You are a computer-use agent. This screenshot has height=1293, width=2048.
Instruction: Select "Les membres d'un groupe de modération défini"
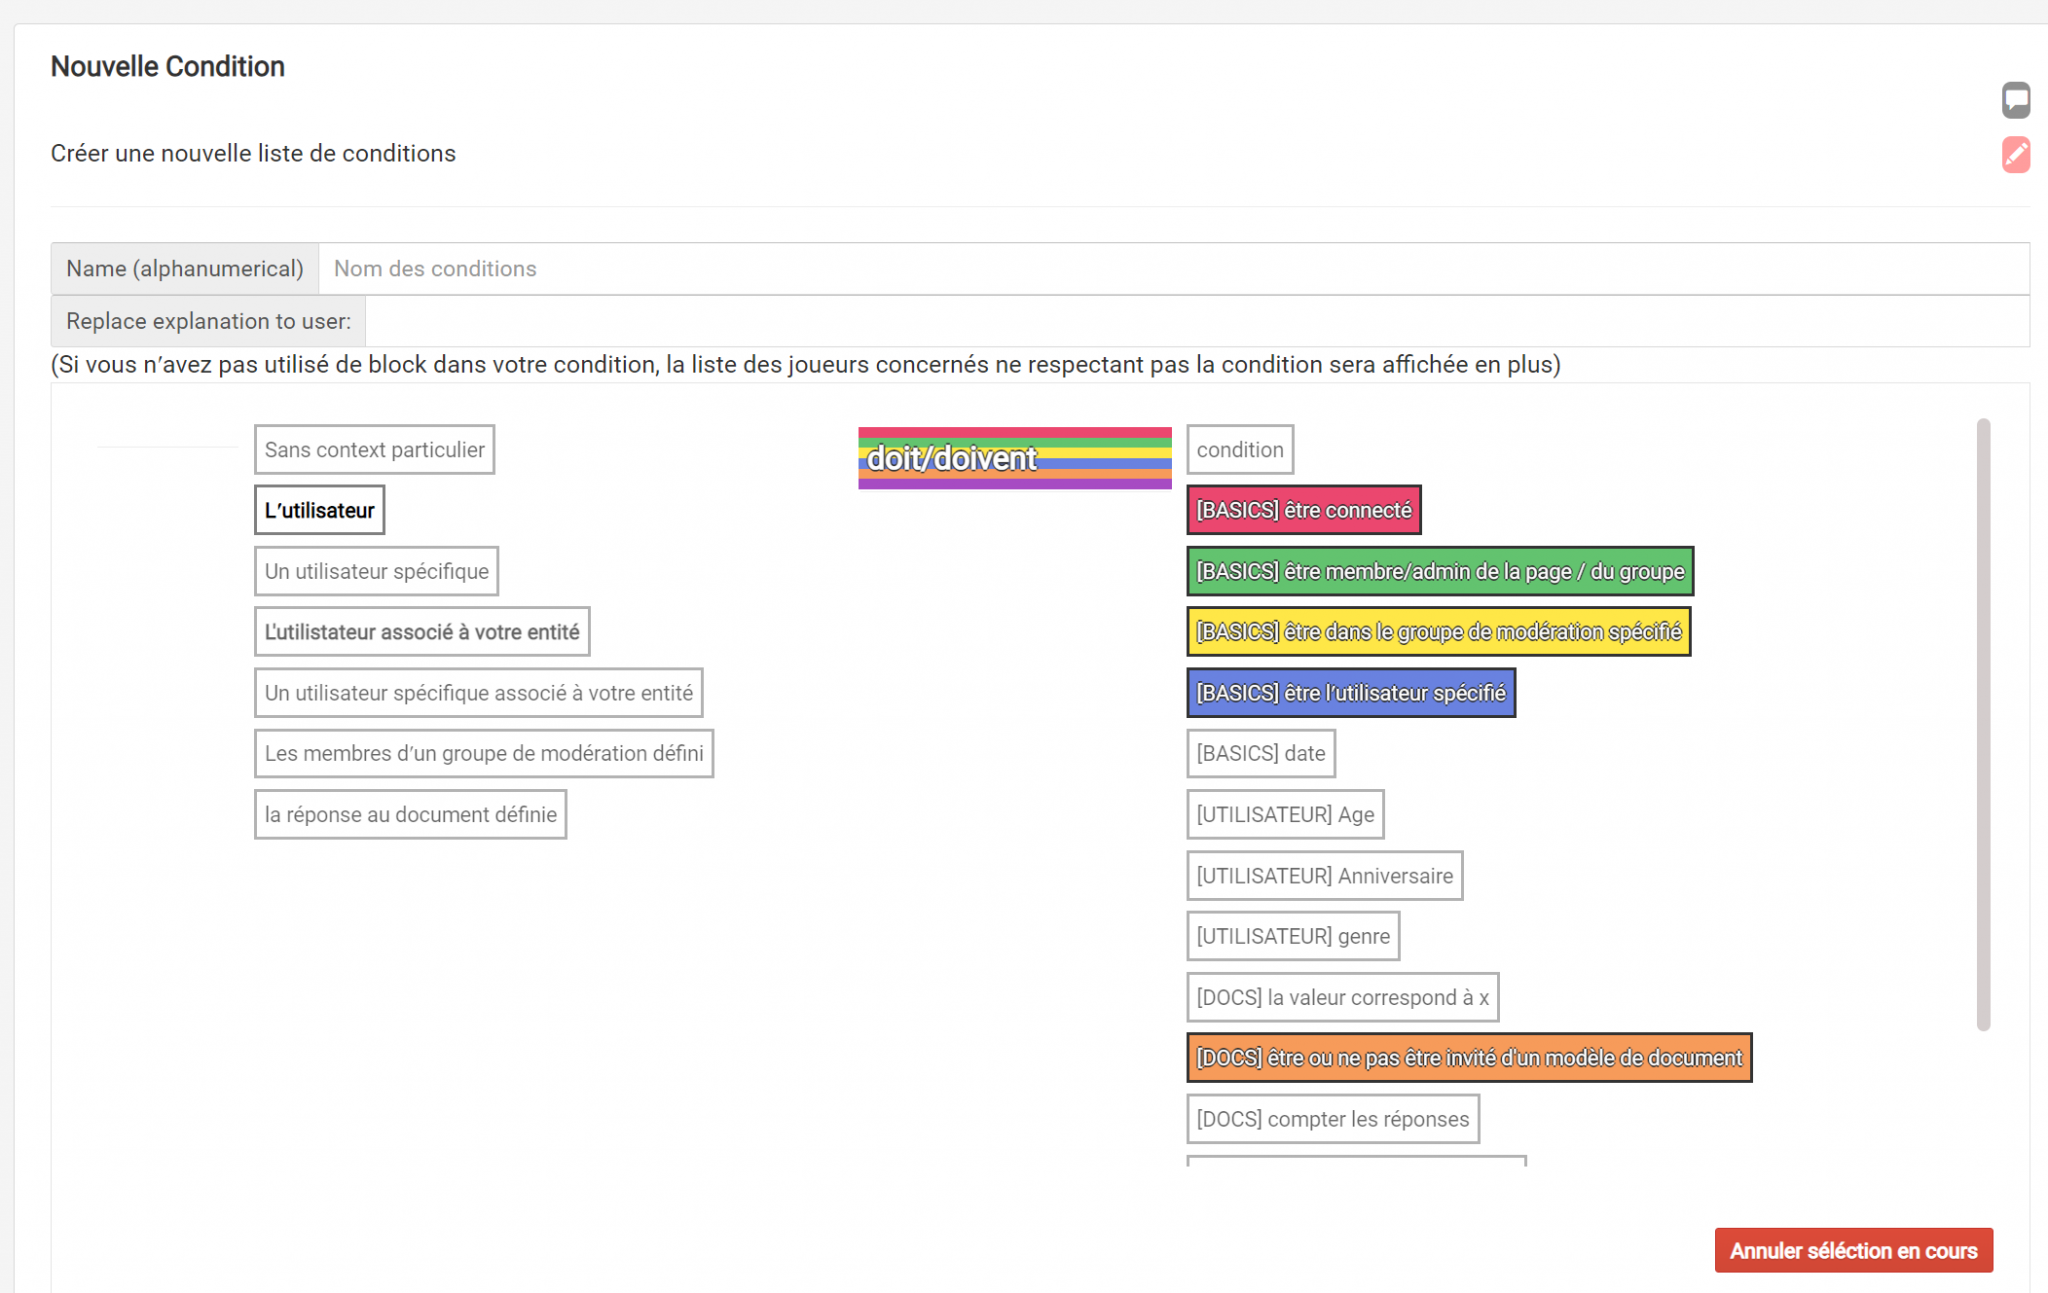click(x=483, y=753)
